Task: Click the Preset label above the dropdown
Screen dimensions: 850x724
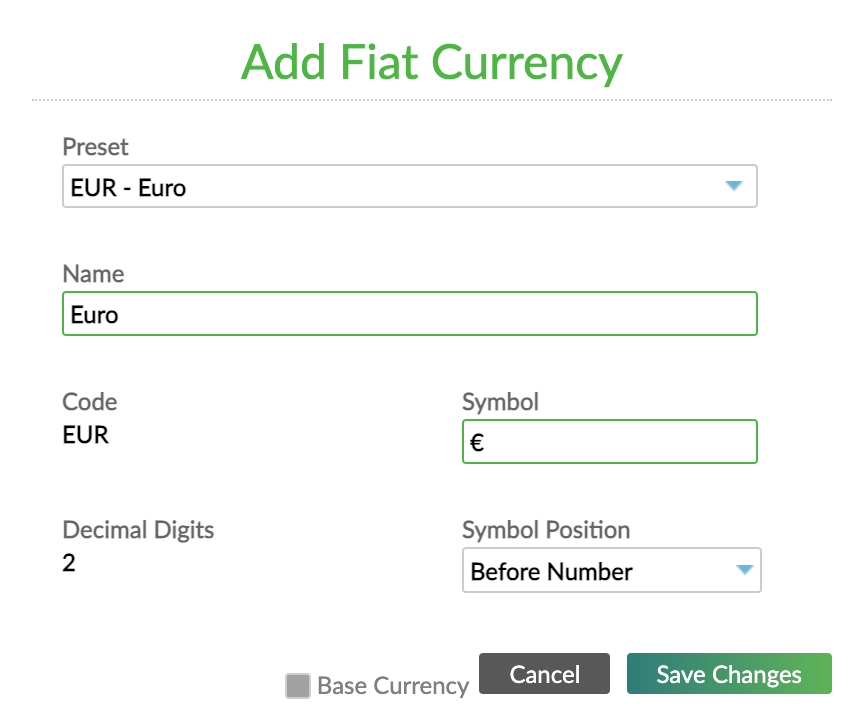Action: 95,147
